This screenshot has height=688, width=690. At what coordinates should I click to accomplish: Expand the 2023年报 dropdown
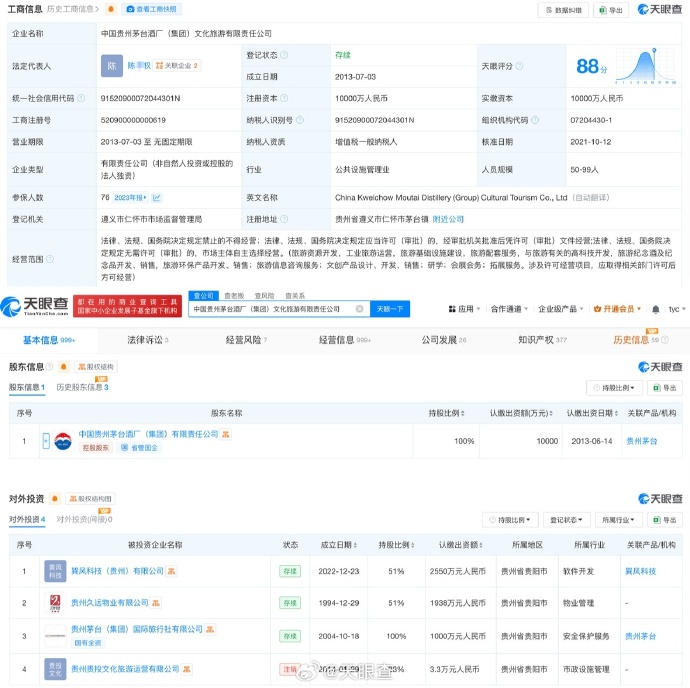click(x=130, y=198)
